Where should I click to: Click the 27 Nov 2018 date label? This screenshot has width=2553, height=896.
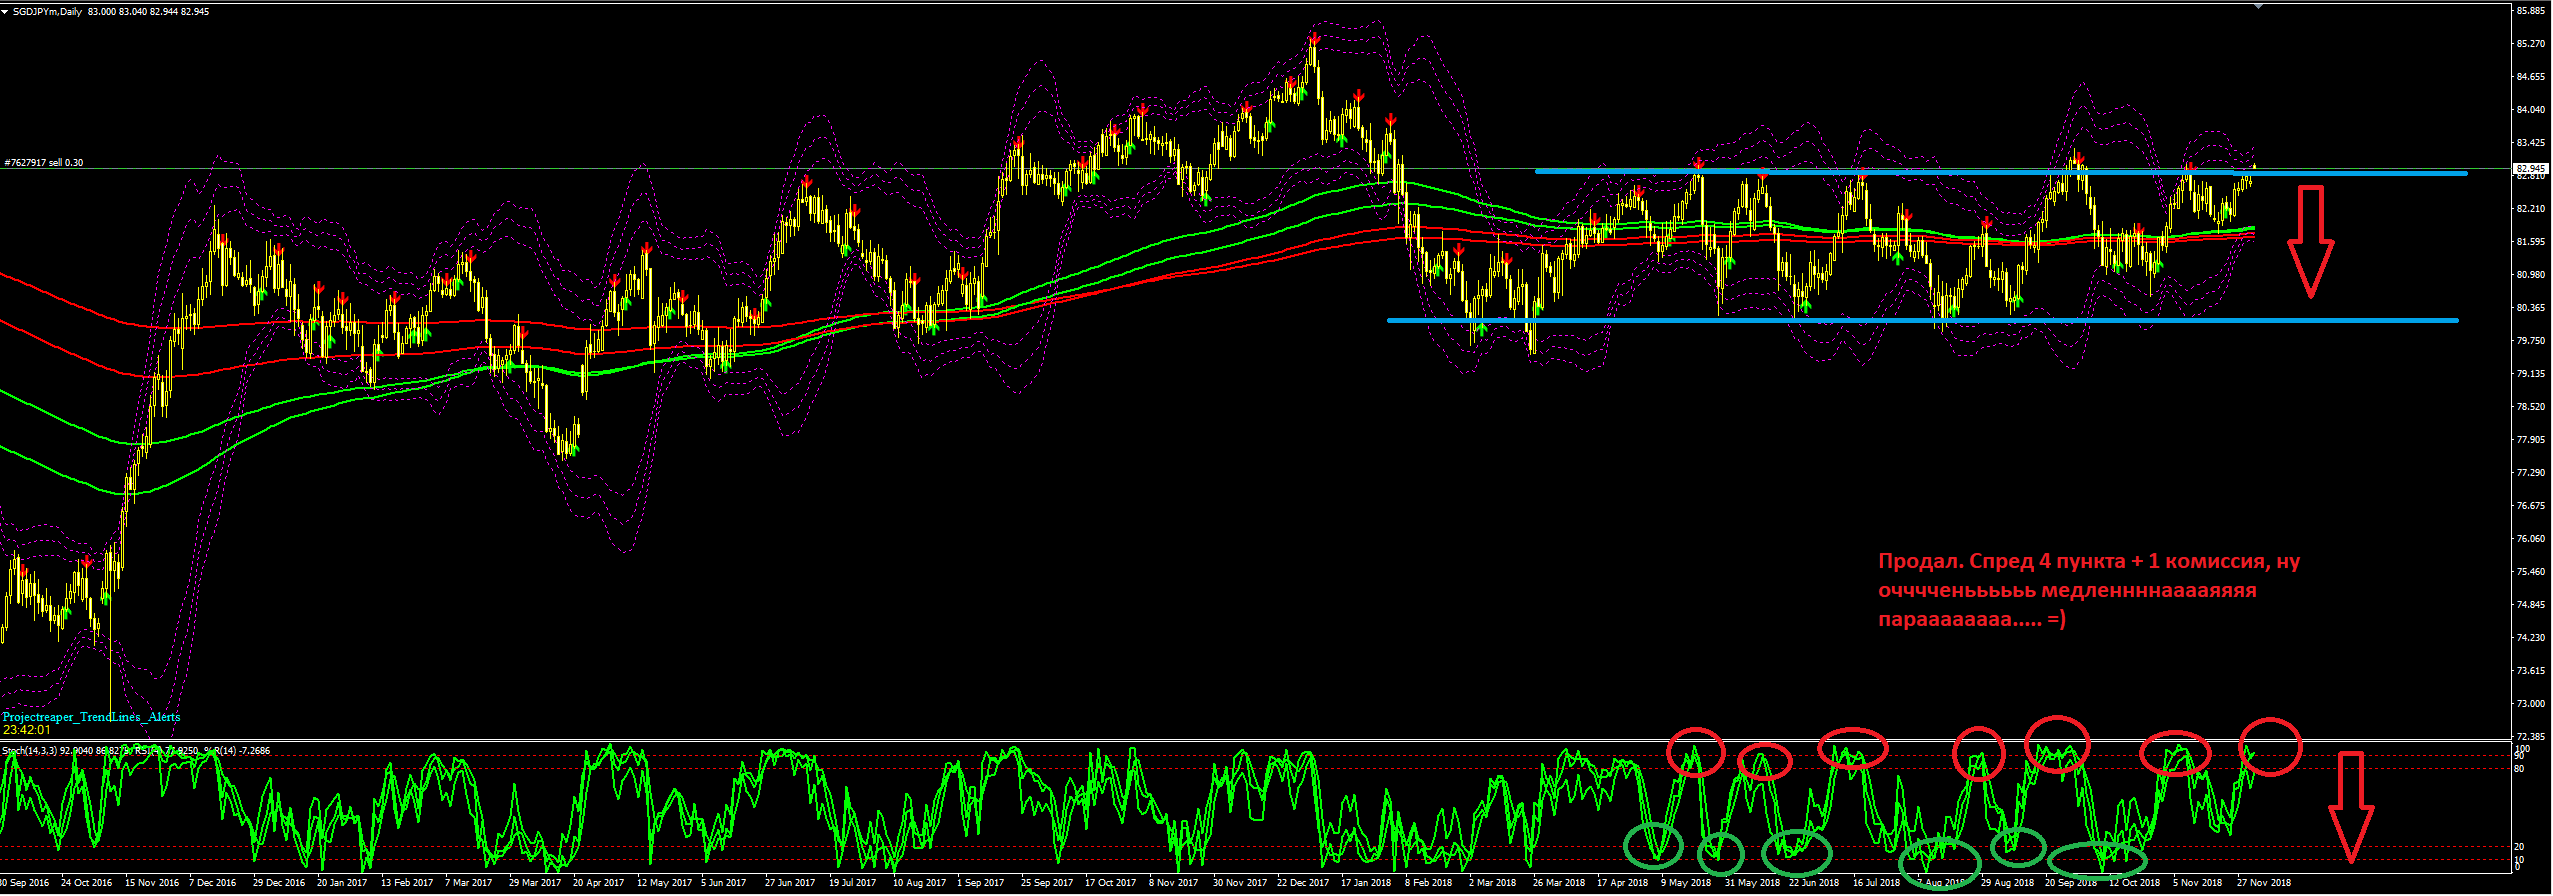coord(2264,883)
